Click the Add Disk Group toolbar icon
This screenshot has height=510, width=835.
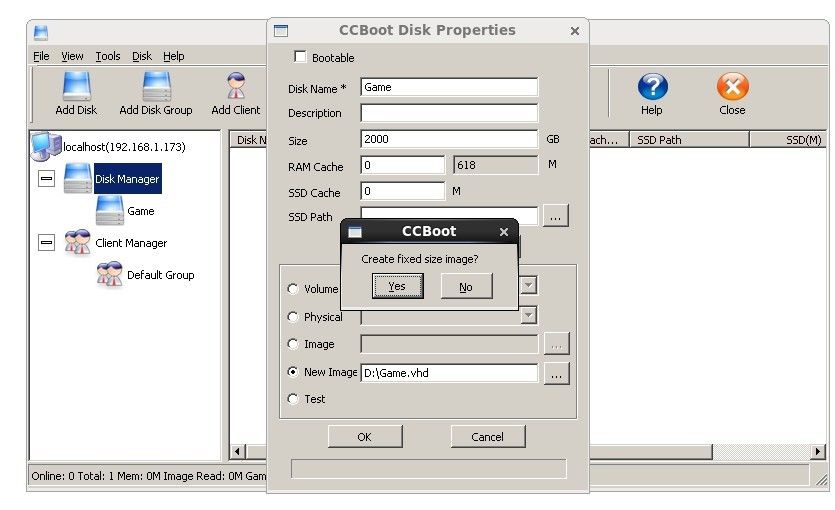click(x=157, y=87)
